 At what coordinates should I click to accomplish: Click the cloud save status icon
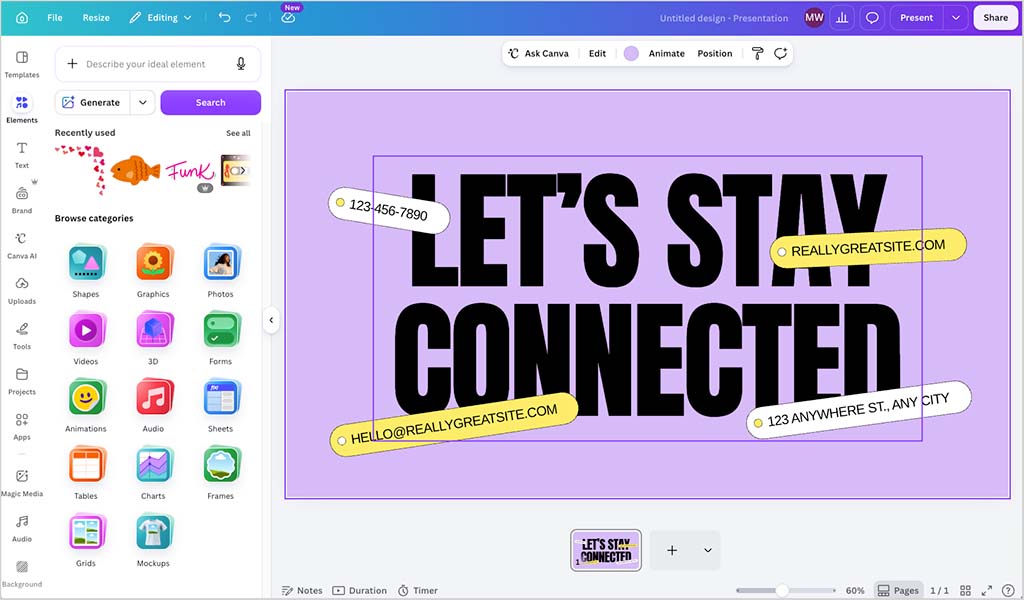point(288,18)
